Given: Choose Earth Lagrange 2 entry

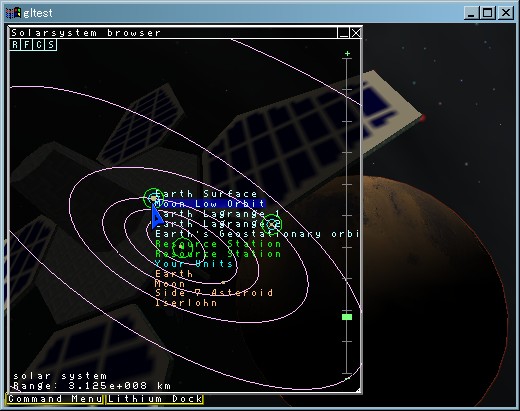Looking at the screenshot, I should pos(218,224).
